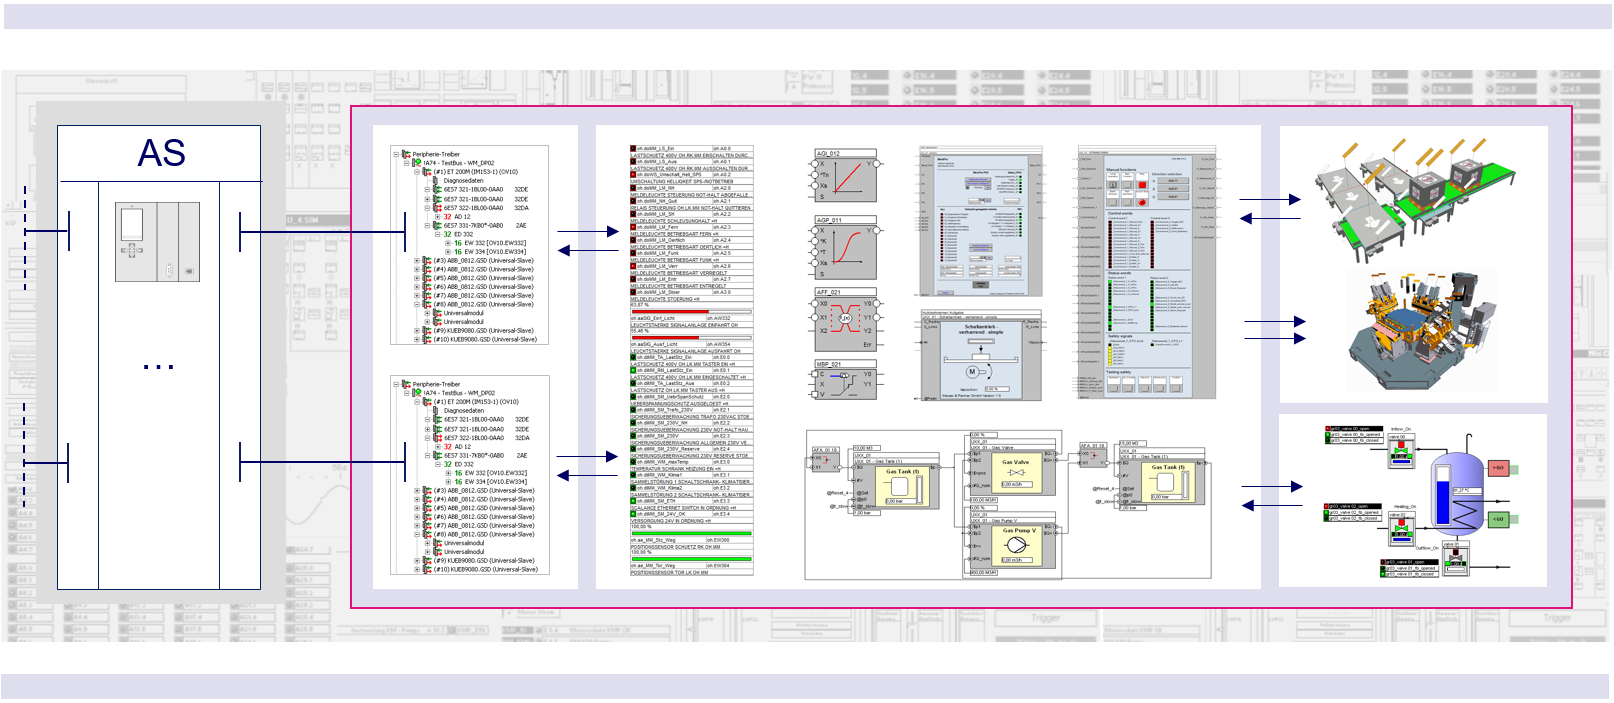Toggle gr03_valve 00_open signal indicator

click(1327, 429)
